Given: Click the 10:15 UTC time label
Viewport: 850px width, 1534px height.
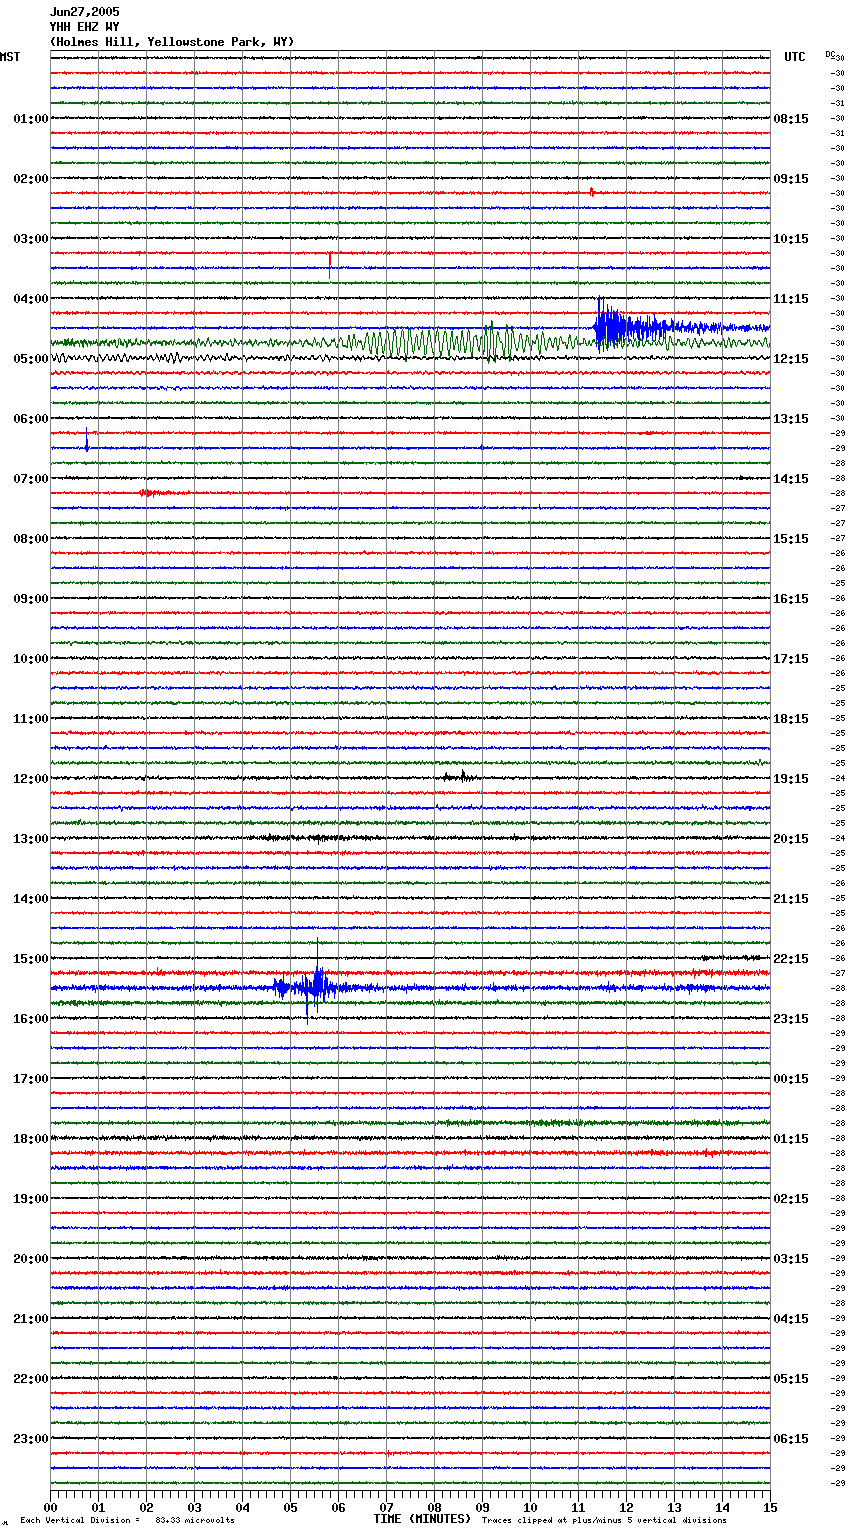Looking at the screenshot, I should click(x=791, y=239).
